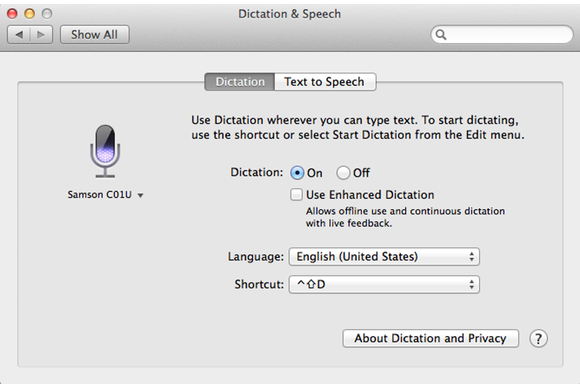Viewport: 580px width, 388px height.
Task: Click the Show All button
Action: click(x=95, y=35)
